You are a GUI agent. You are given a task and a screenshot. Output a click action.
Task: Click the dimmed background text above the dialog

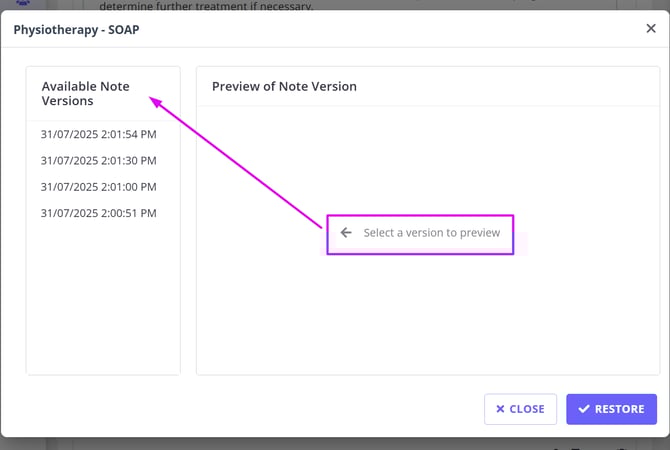tap(220, 6)
